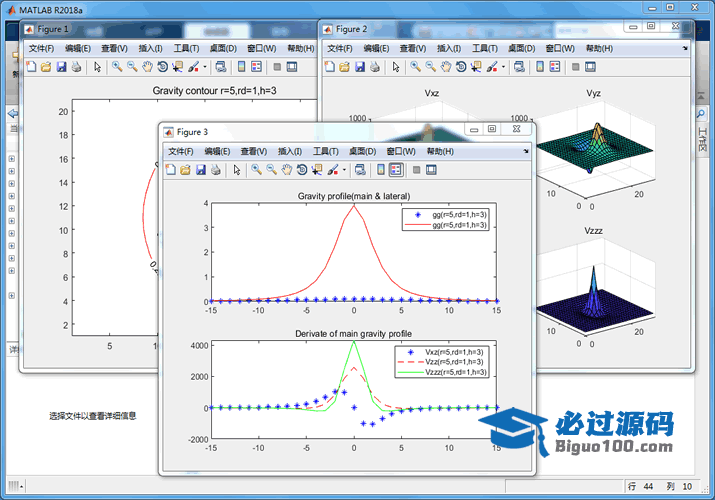Select Brush data tool in Figure 2
The width and height of the screenshot is (715, 500).
492,67
